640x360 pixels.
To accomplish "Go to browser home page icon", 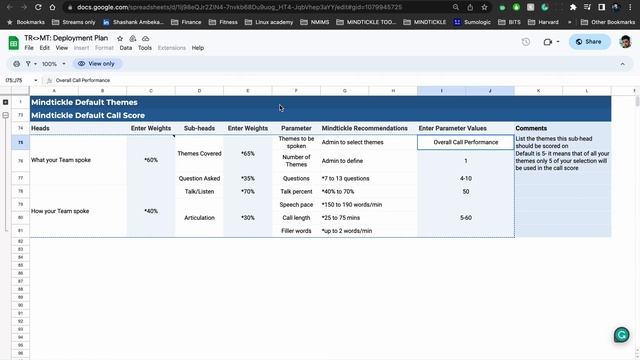I will coord(52,7).
